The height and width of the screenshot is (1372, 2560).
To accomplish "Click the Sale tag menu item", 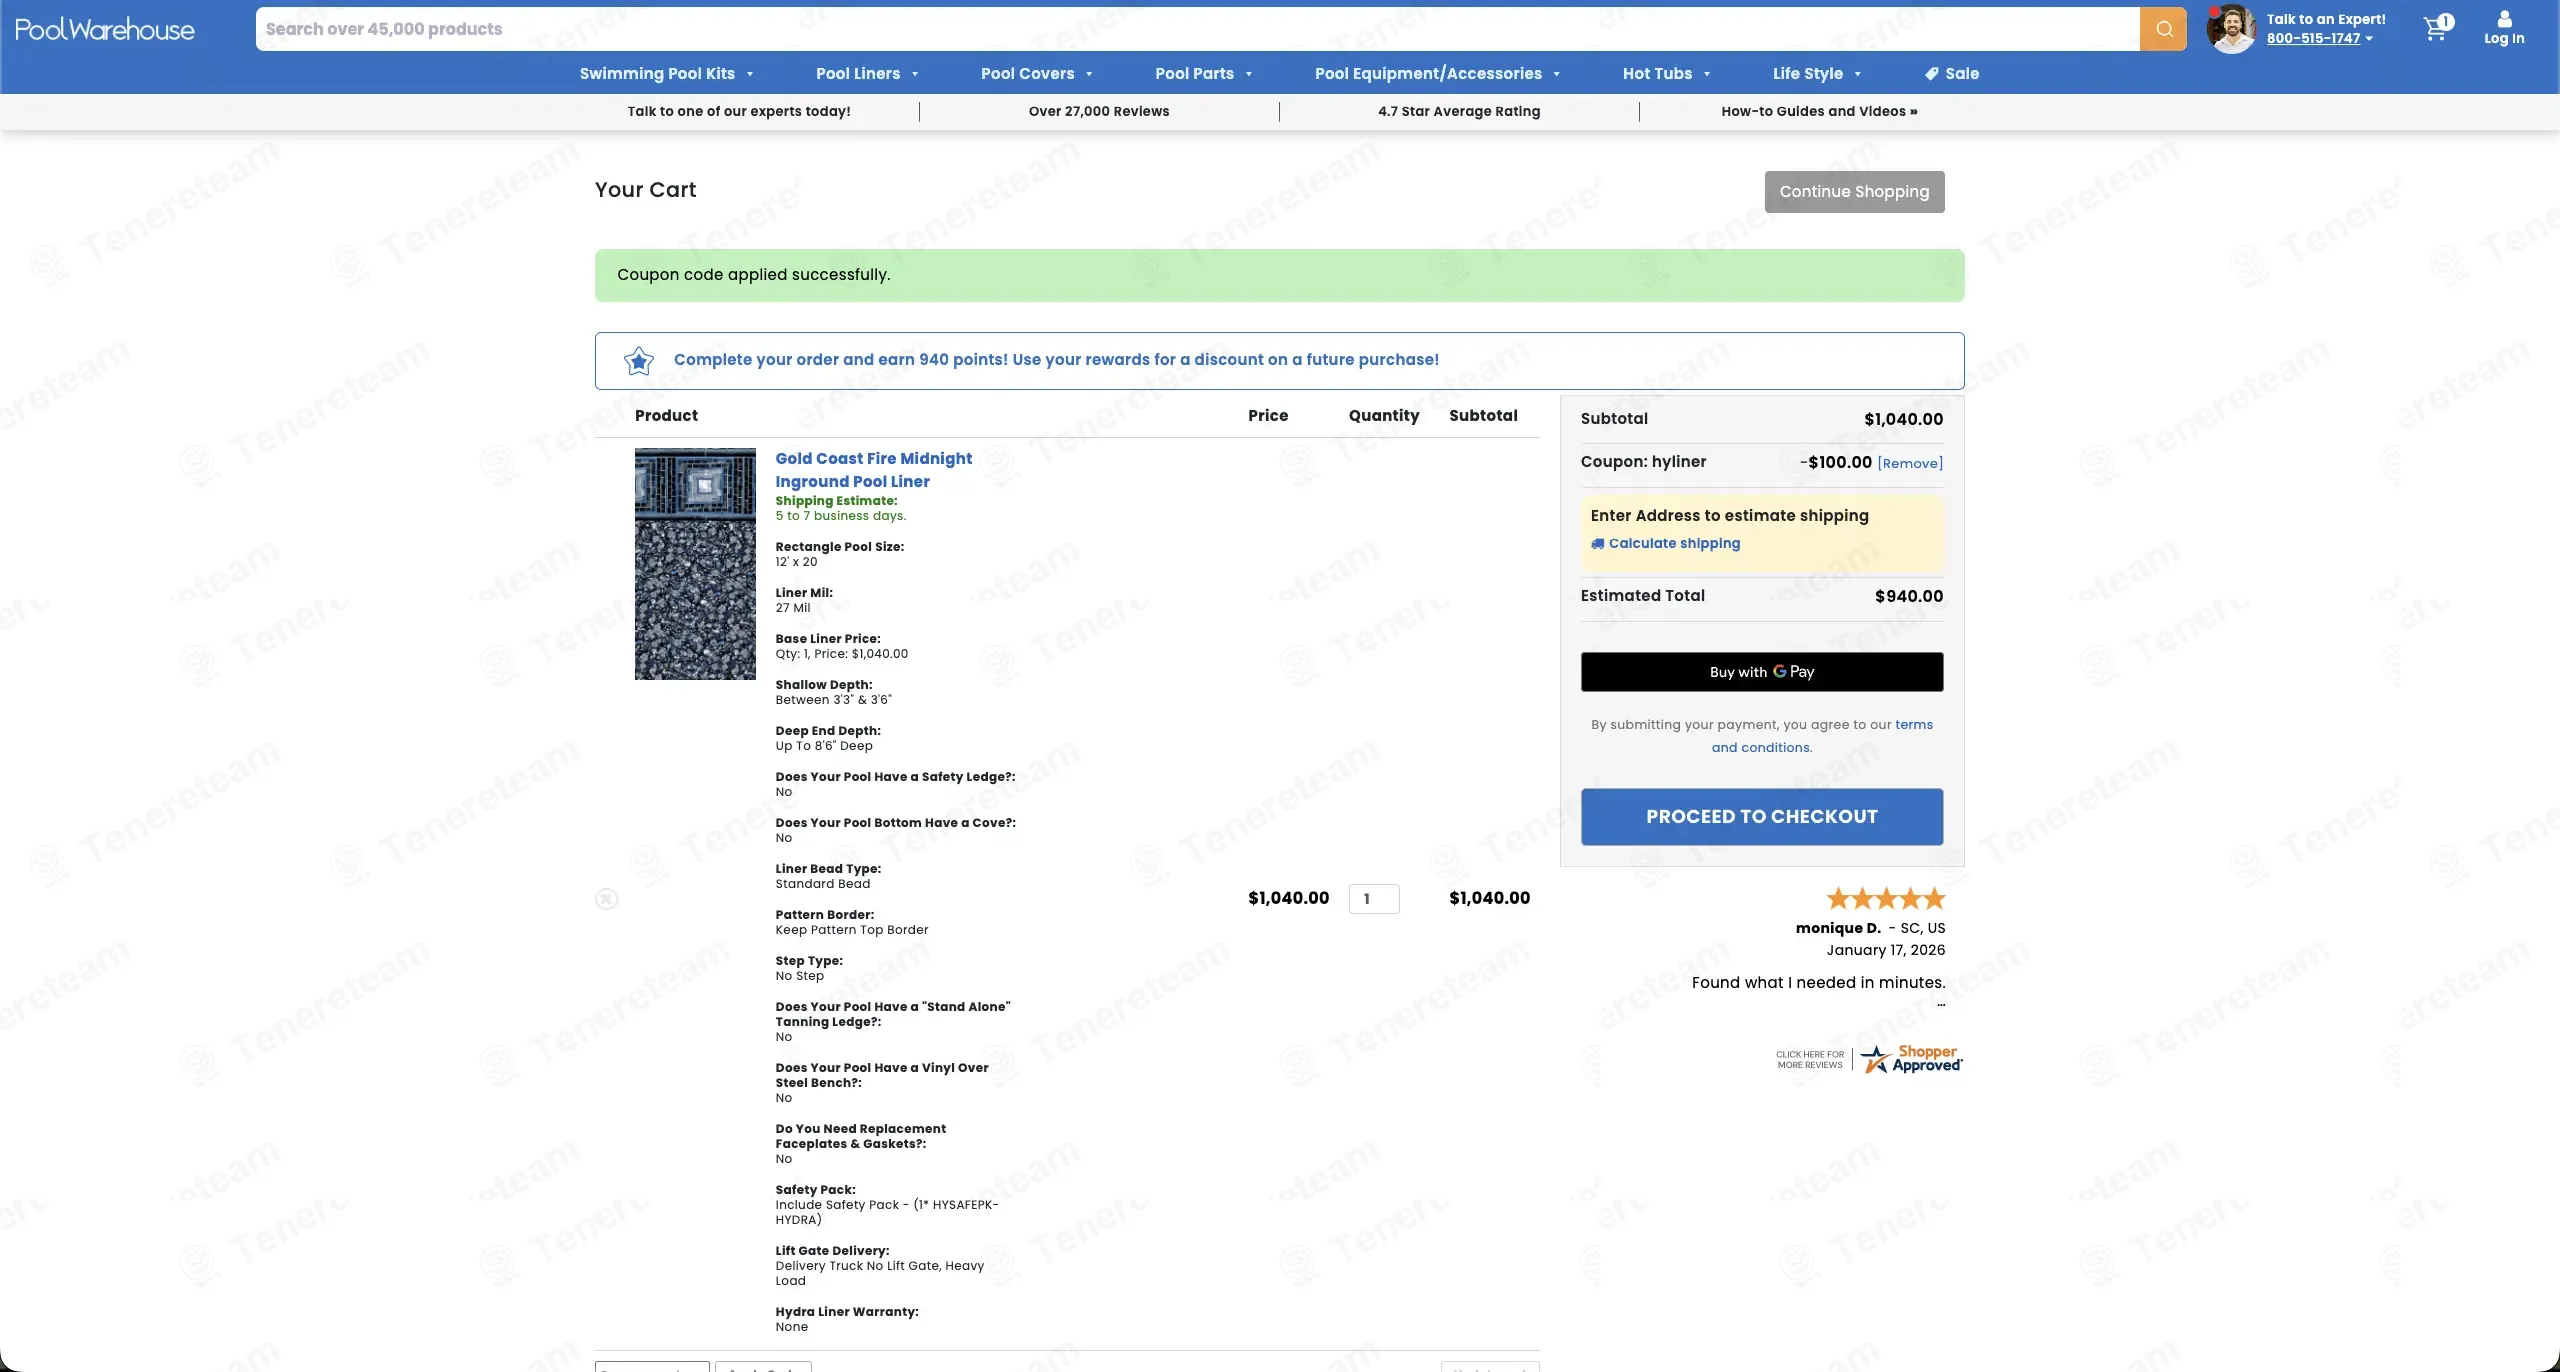I will coord(1951,74).
